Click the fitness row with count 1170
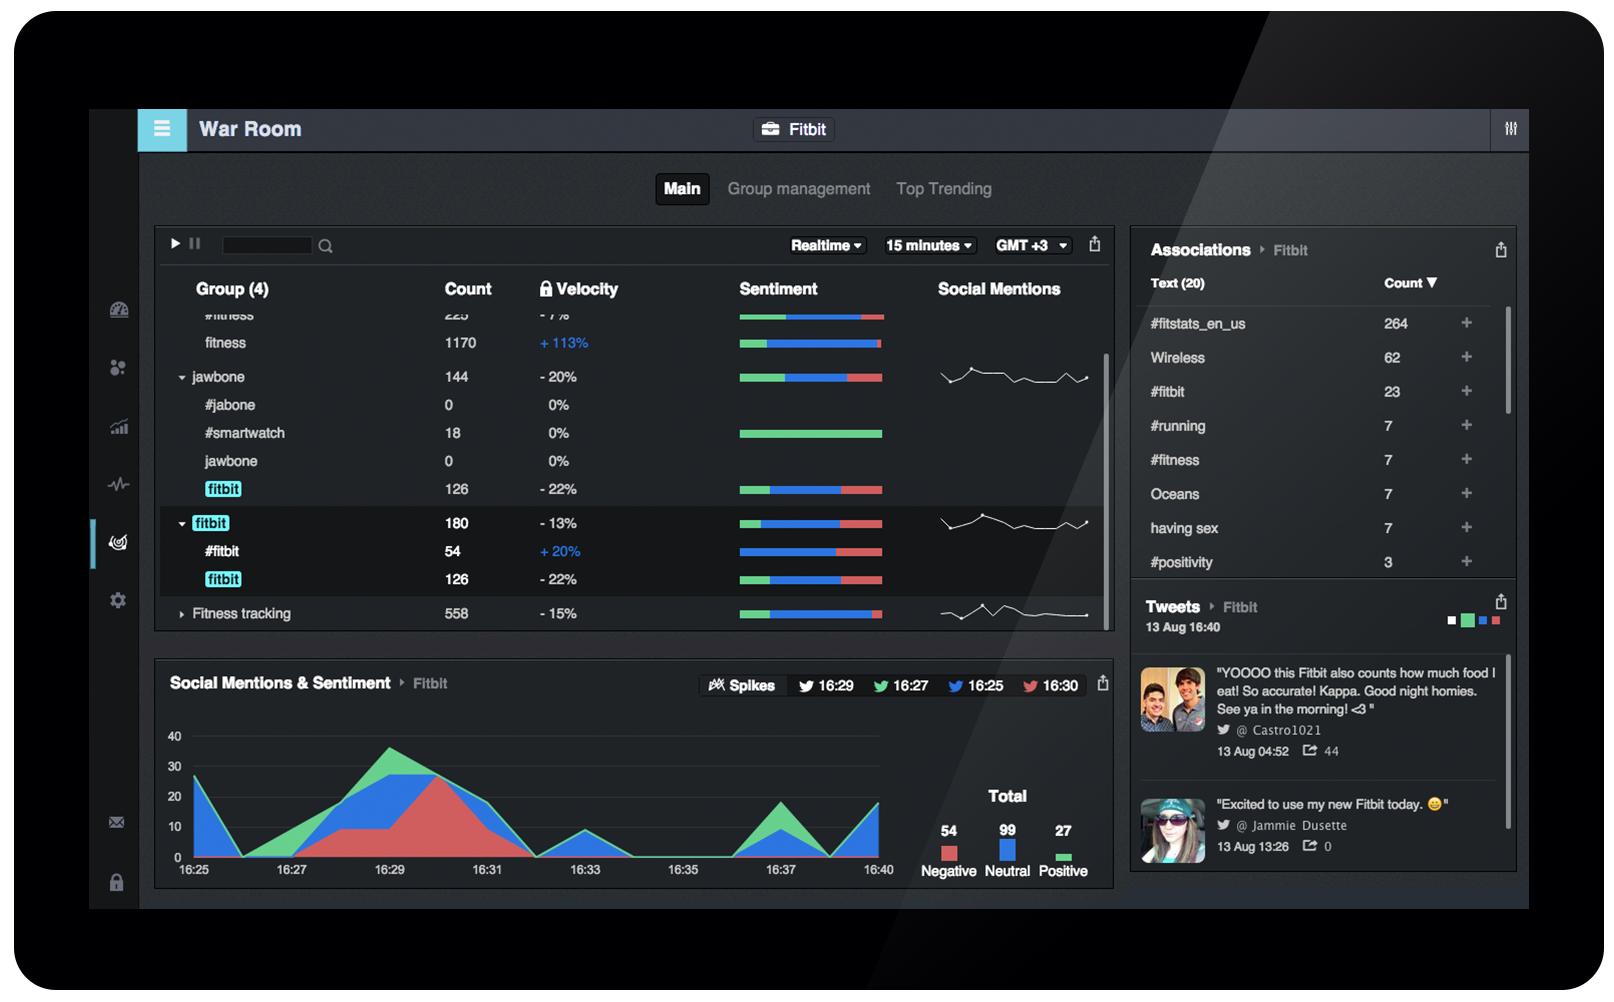The width and height of the screenshot is (1614, 1002). tap(632, 343)
